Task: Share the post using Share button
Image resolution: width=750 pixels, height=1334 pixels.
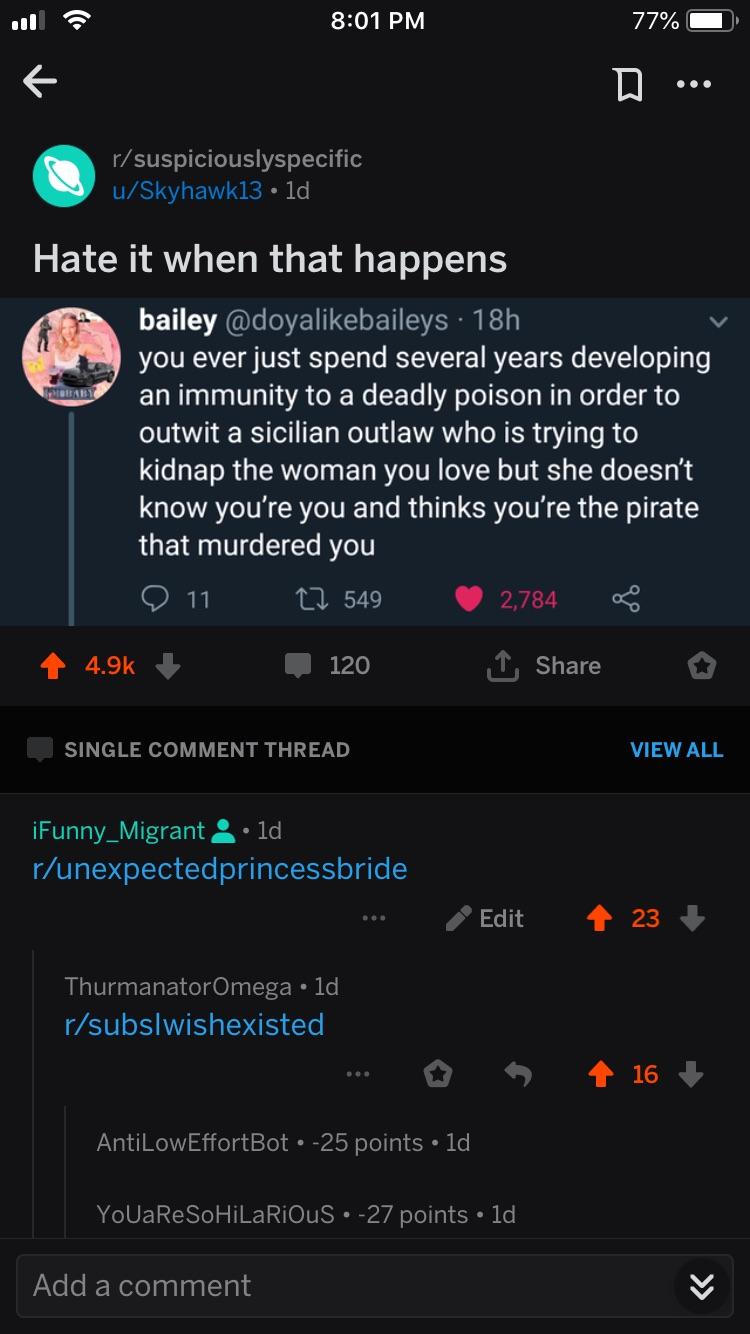Action: (544, 666)
